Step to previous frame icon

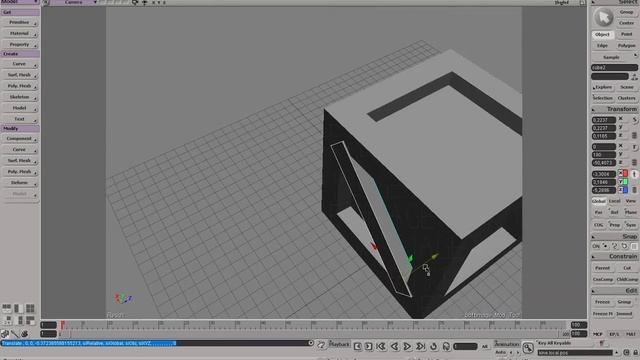click(358, 347)
